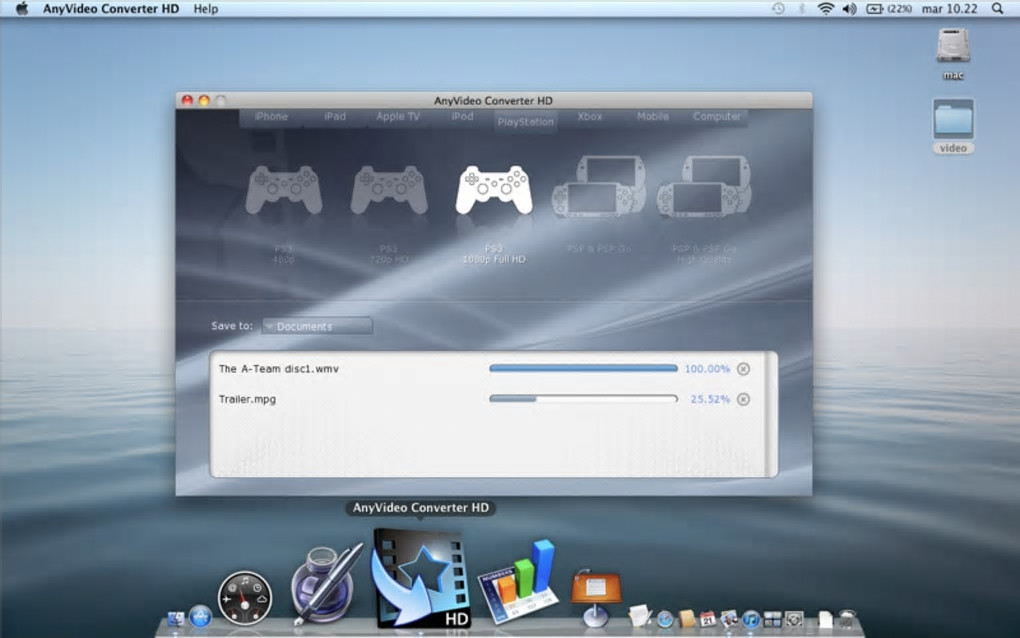The height and width of the screenshot is (638, 1020).
Task: Select the PS3 480p controller preset
Action: click(x=284, y=191)
